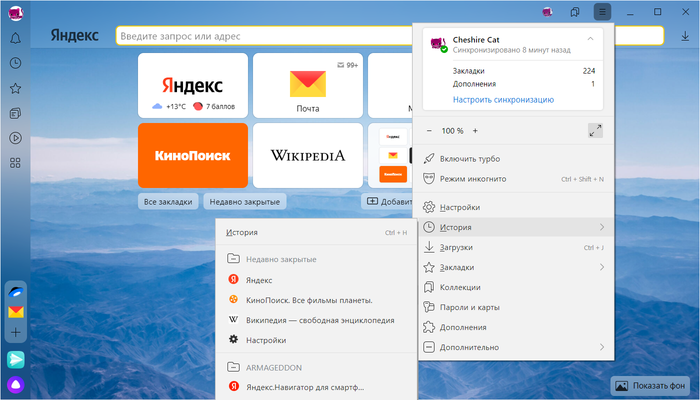Expand История submenu arrow
Image resolution: width=700 pixels, height=400 pixels.
click(x=602, y=227)
